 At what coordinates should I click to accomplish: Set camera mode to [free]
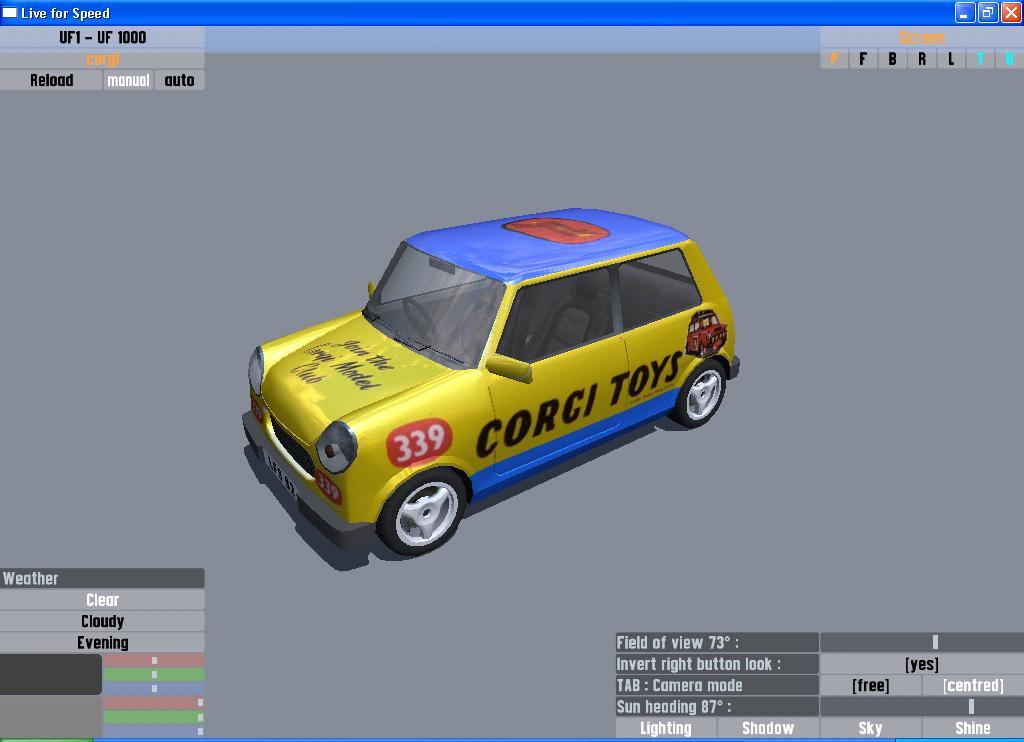[x=871, y=685]
